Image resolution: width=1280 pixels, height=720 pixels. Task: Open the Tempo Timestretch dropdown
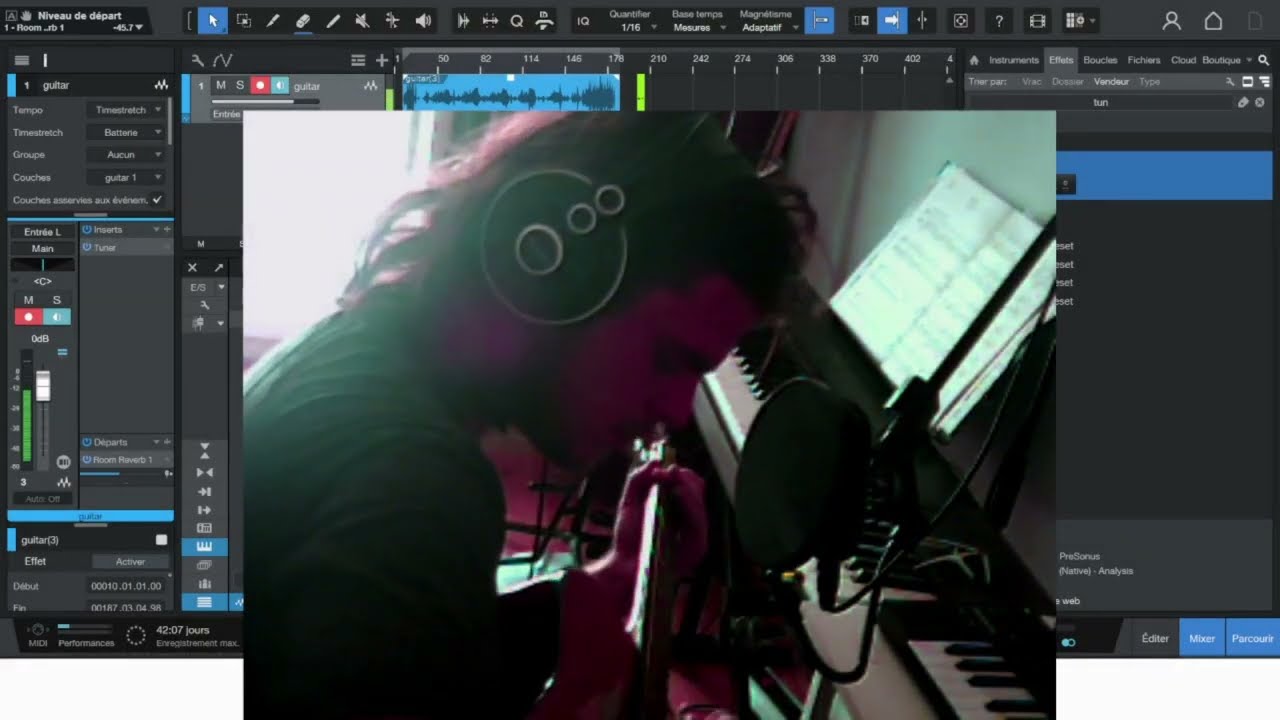click(x=126, y=110)
